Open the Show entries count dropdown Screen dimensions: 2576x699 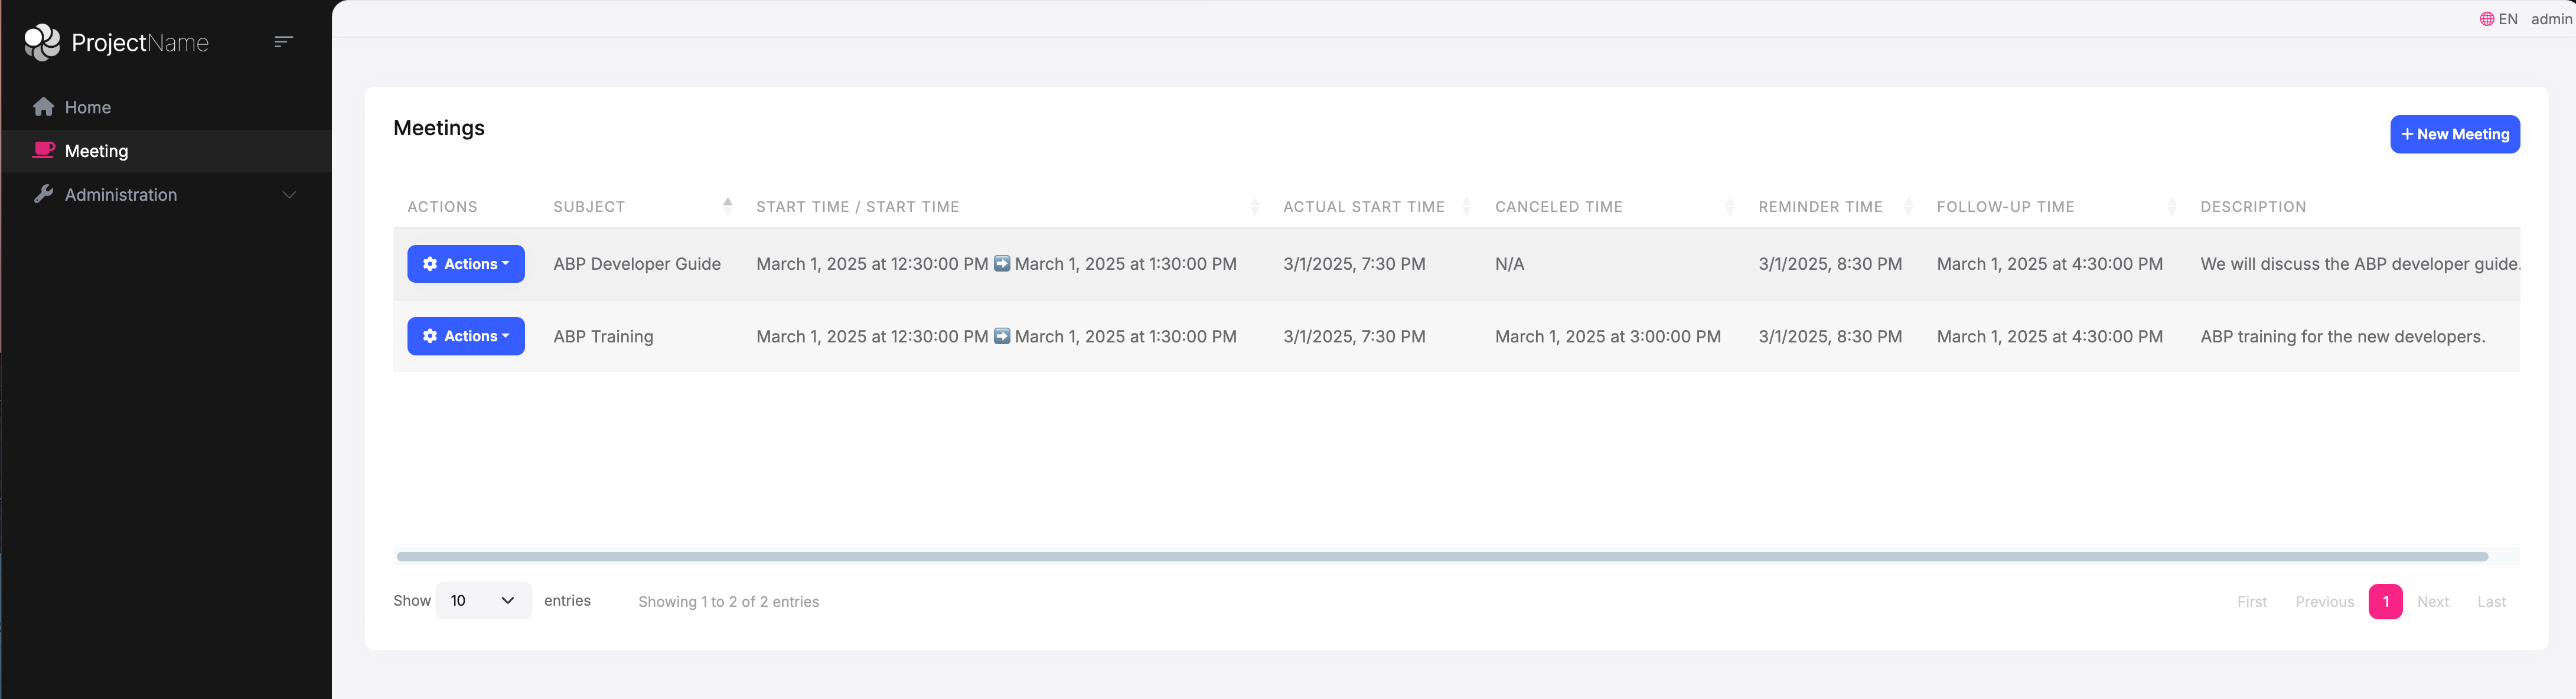[x=483, y=601]
